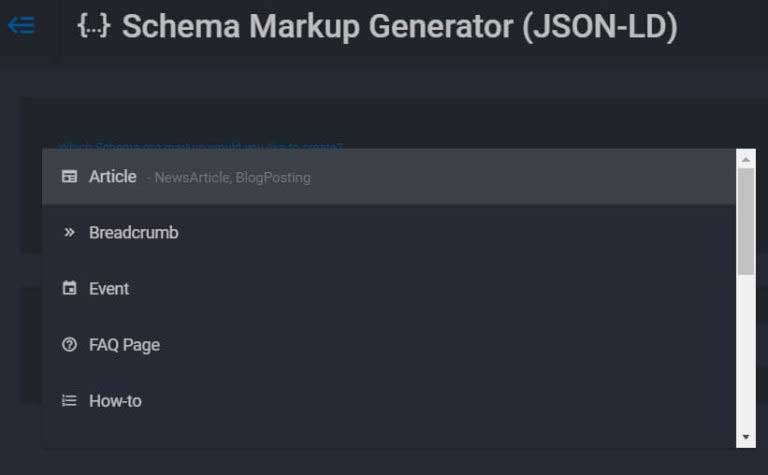This screenshot has width=768, height=475.
Task: Click the Schema Markup Generator (JSON-LD) title
Action: (x=400, y=26)
